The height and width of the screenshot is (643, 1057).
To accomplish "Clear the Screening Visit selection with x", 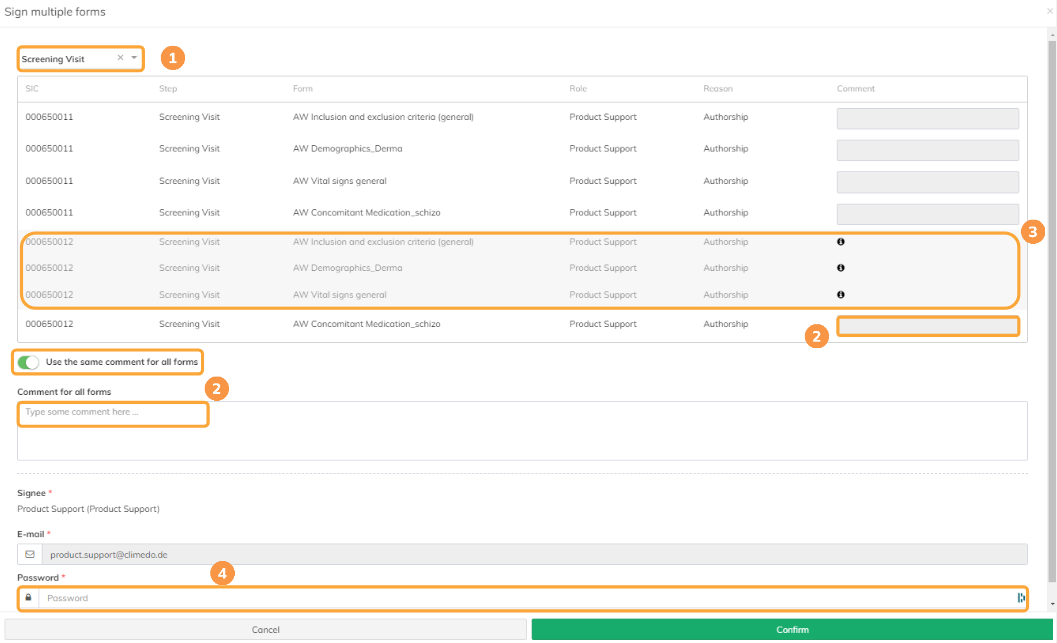I will pyautogui.click(x=121, y=58).
